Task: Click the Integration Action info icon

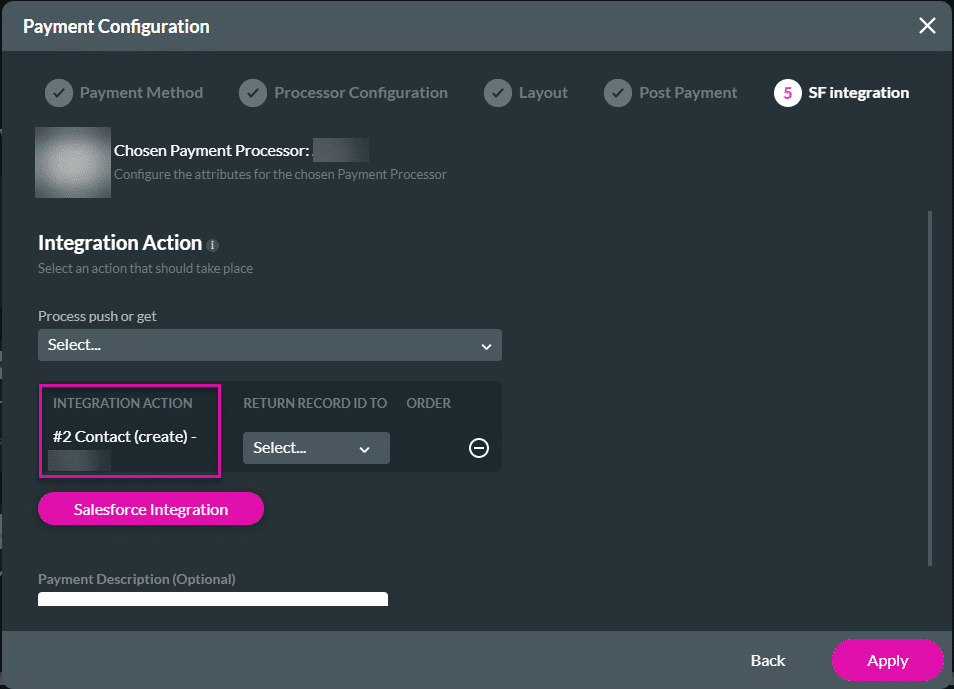Action: 213,244
